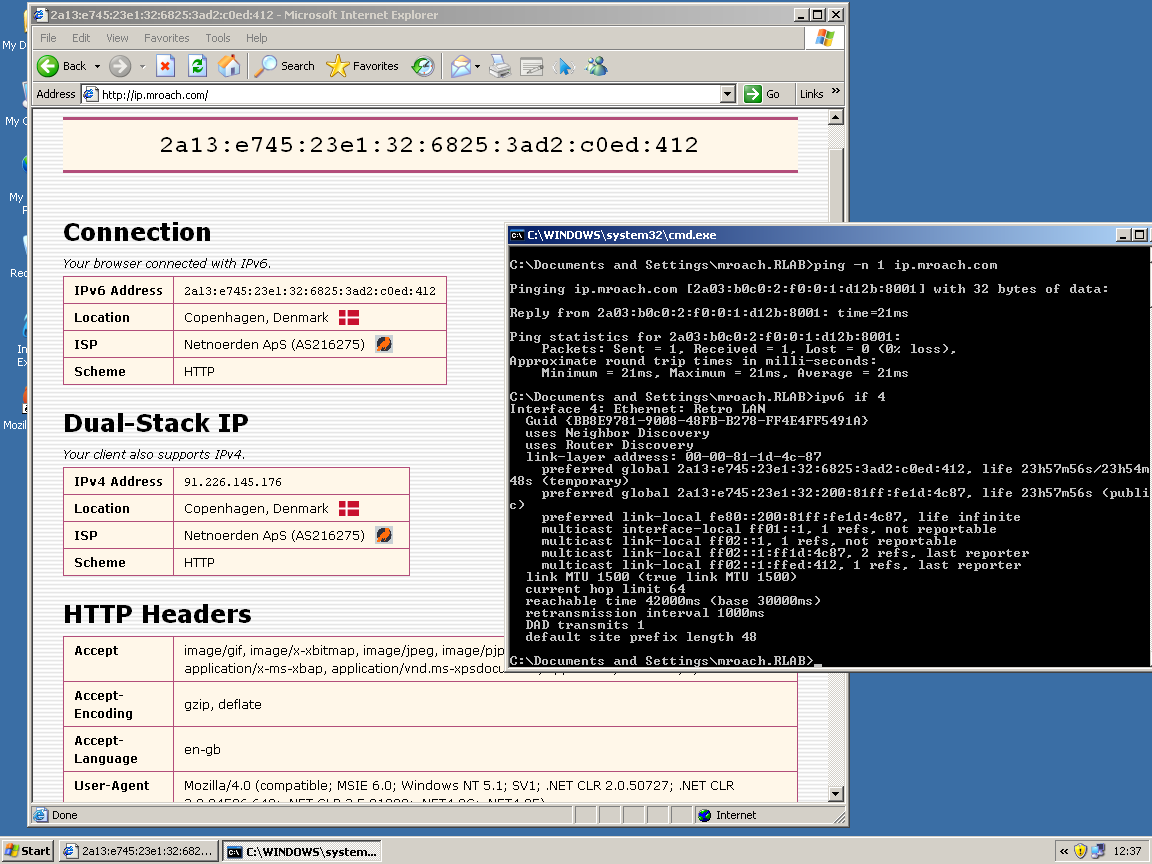1152x864 pixels.
Task: Click the Links toolbar label
Action: coord(811,94)
